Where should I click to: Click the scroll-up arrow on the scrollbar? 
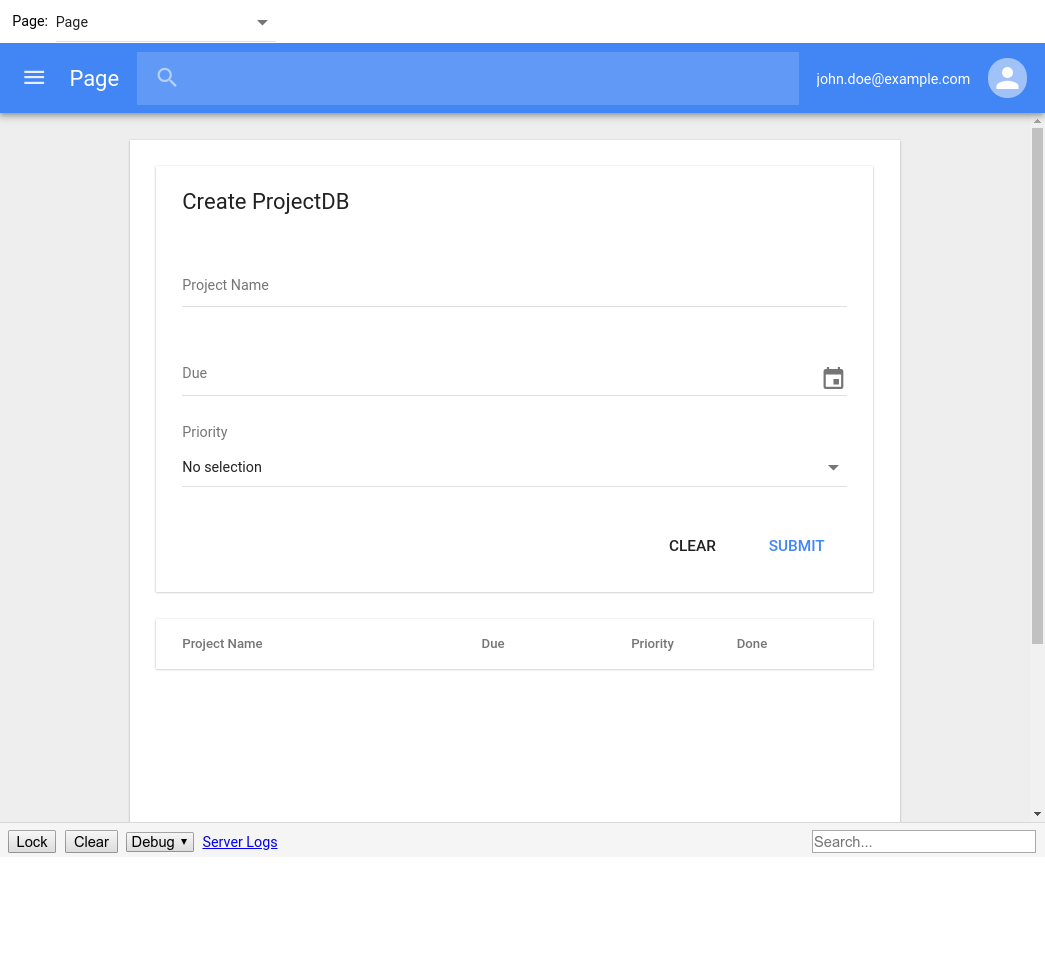1037,119
